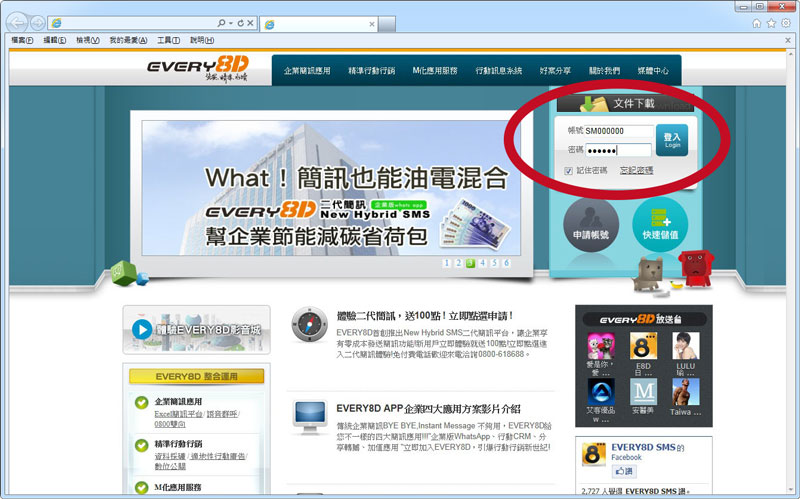Open the 工具(T) menu
The image size is (800, 499).
(x=168, y=40)
